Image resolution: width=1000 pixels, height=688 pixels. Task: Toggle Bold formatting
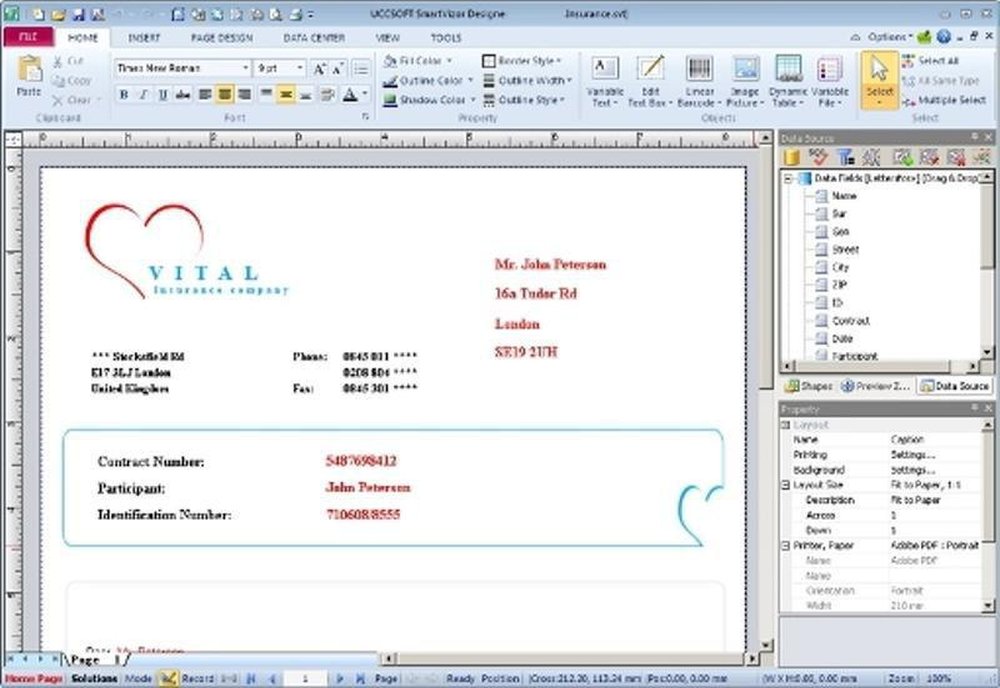124,95
